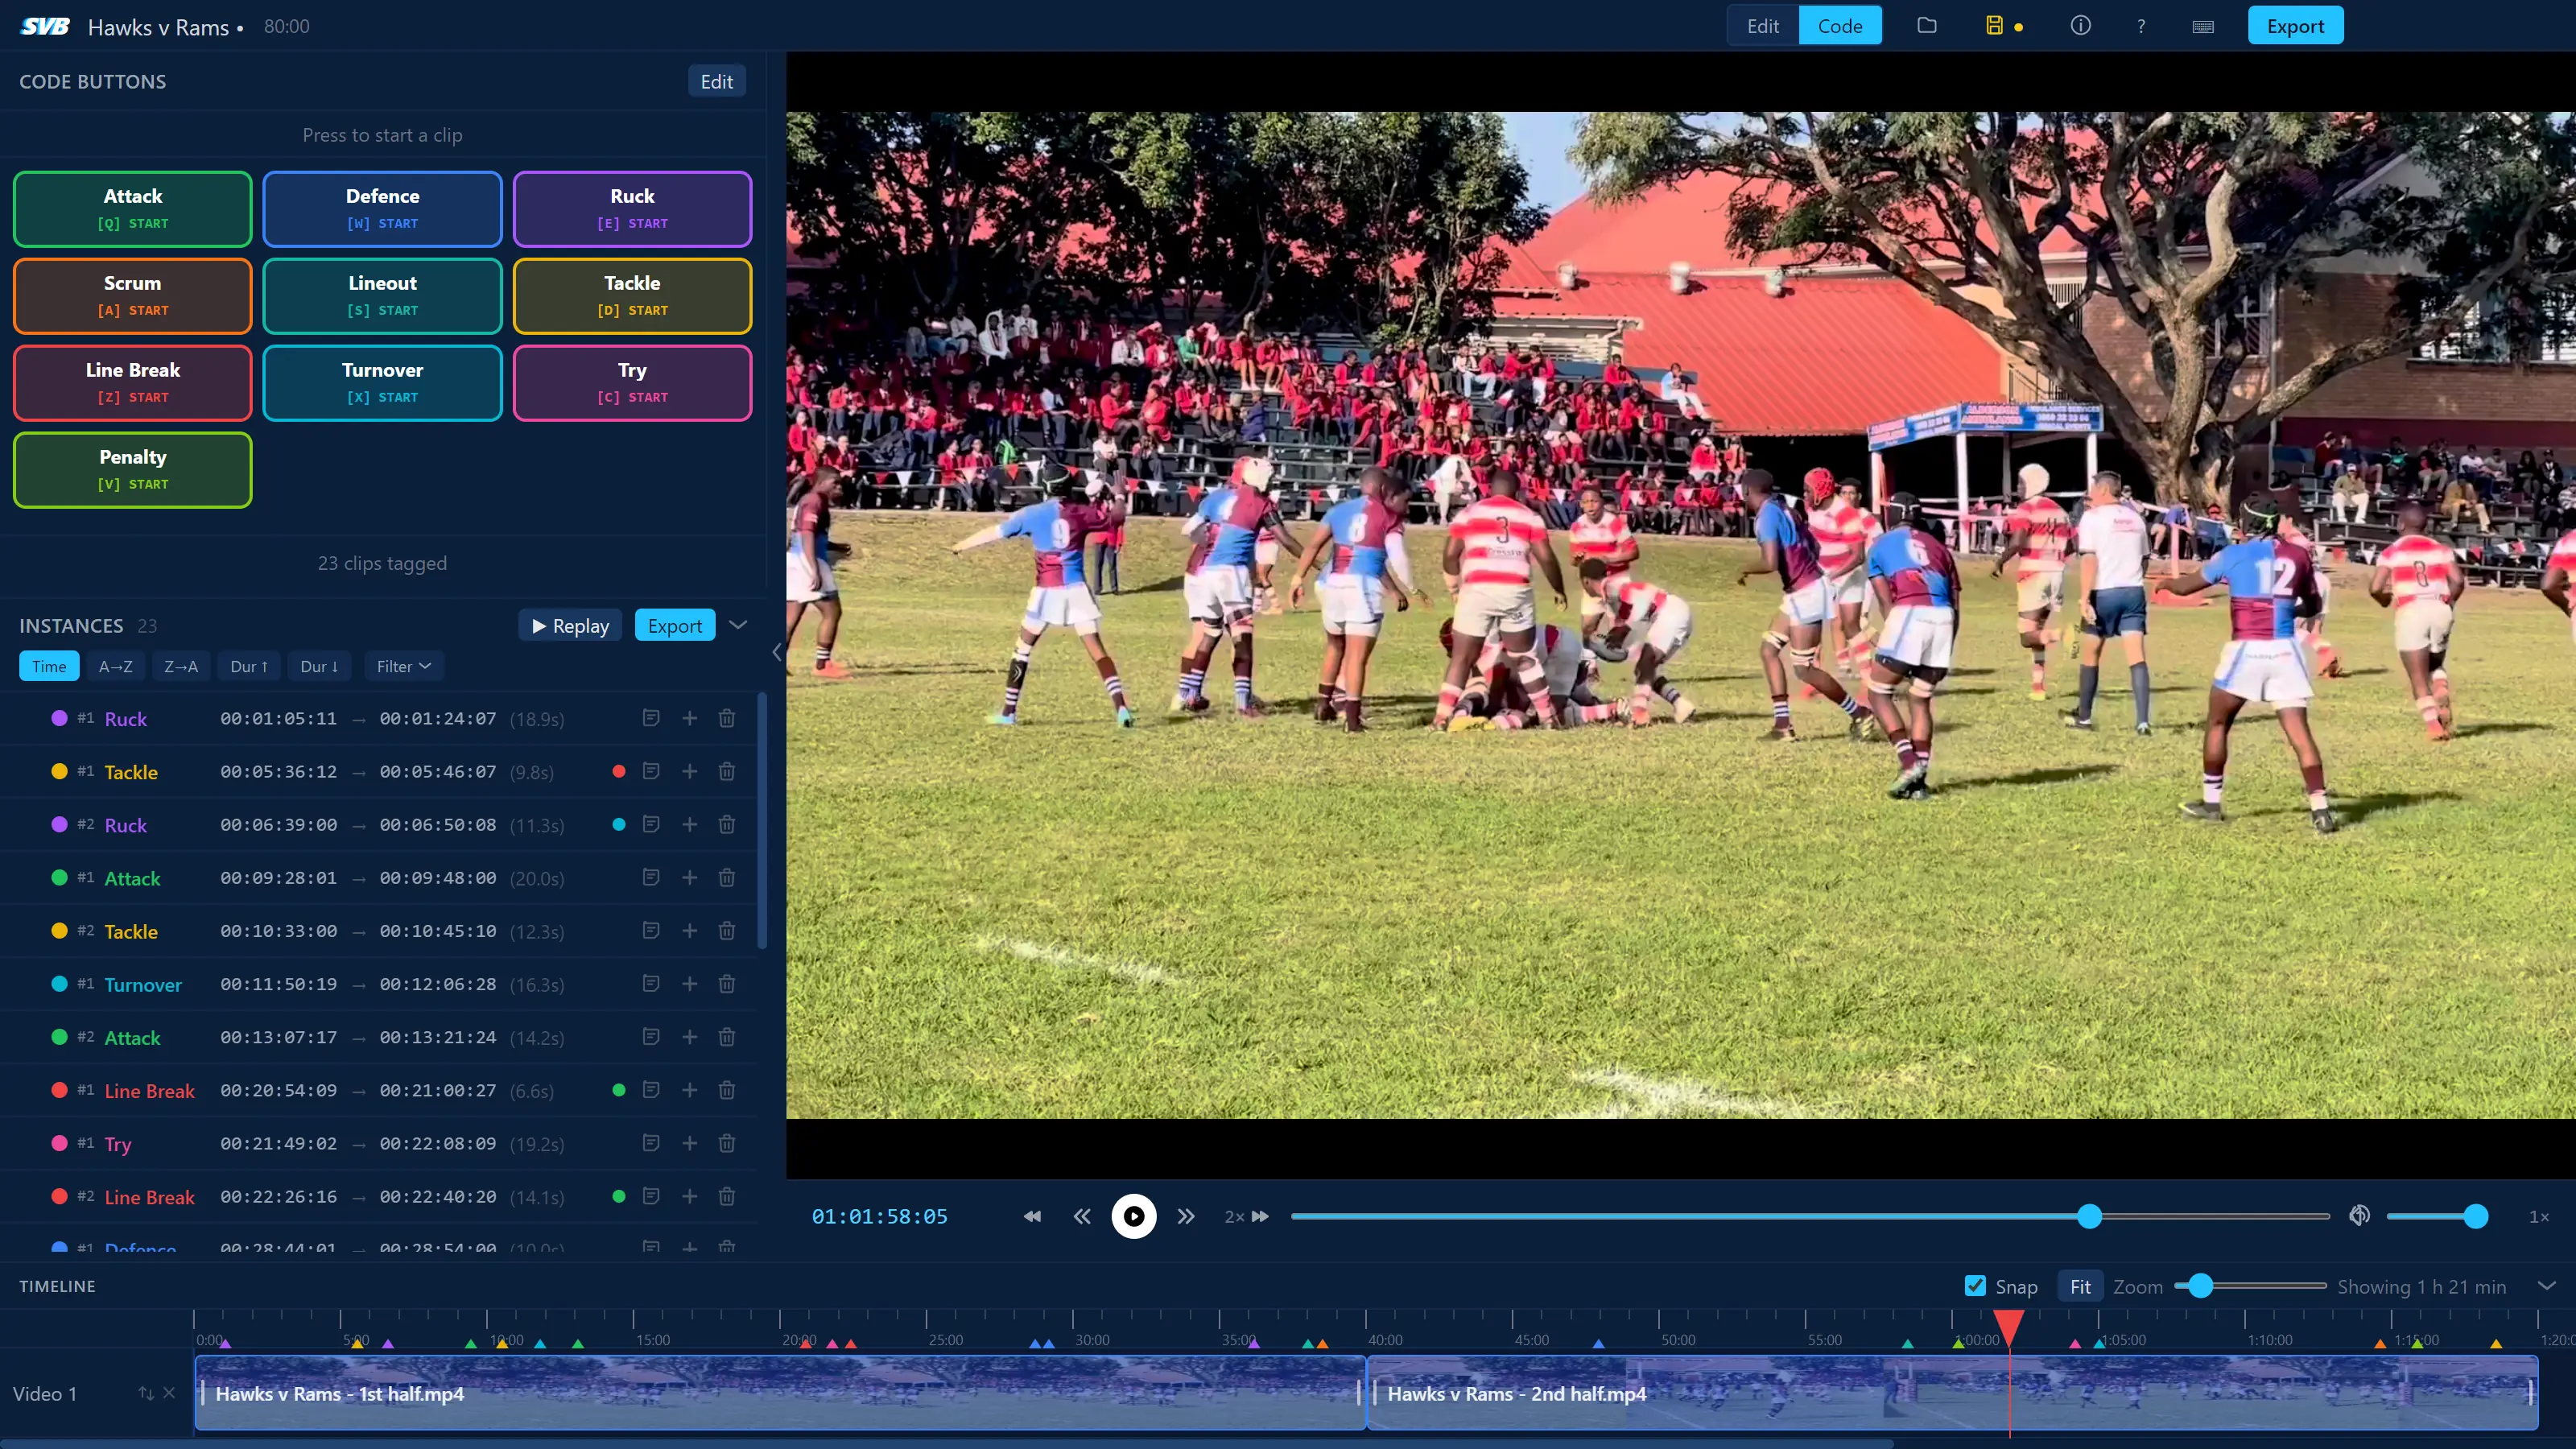The width and height of the screenshot is (2576, 1449).
Task: Sort instances Z→A
Action: point(181,666)
